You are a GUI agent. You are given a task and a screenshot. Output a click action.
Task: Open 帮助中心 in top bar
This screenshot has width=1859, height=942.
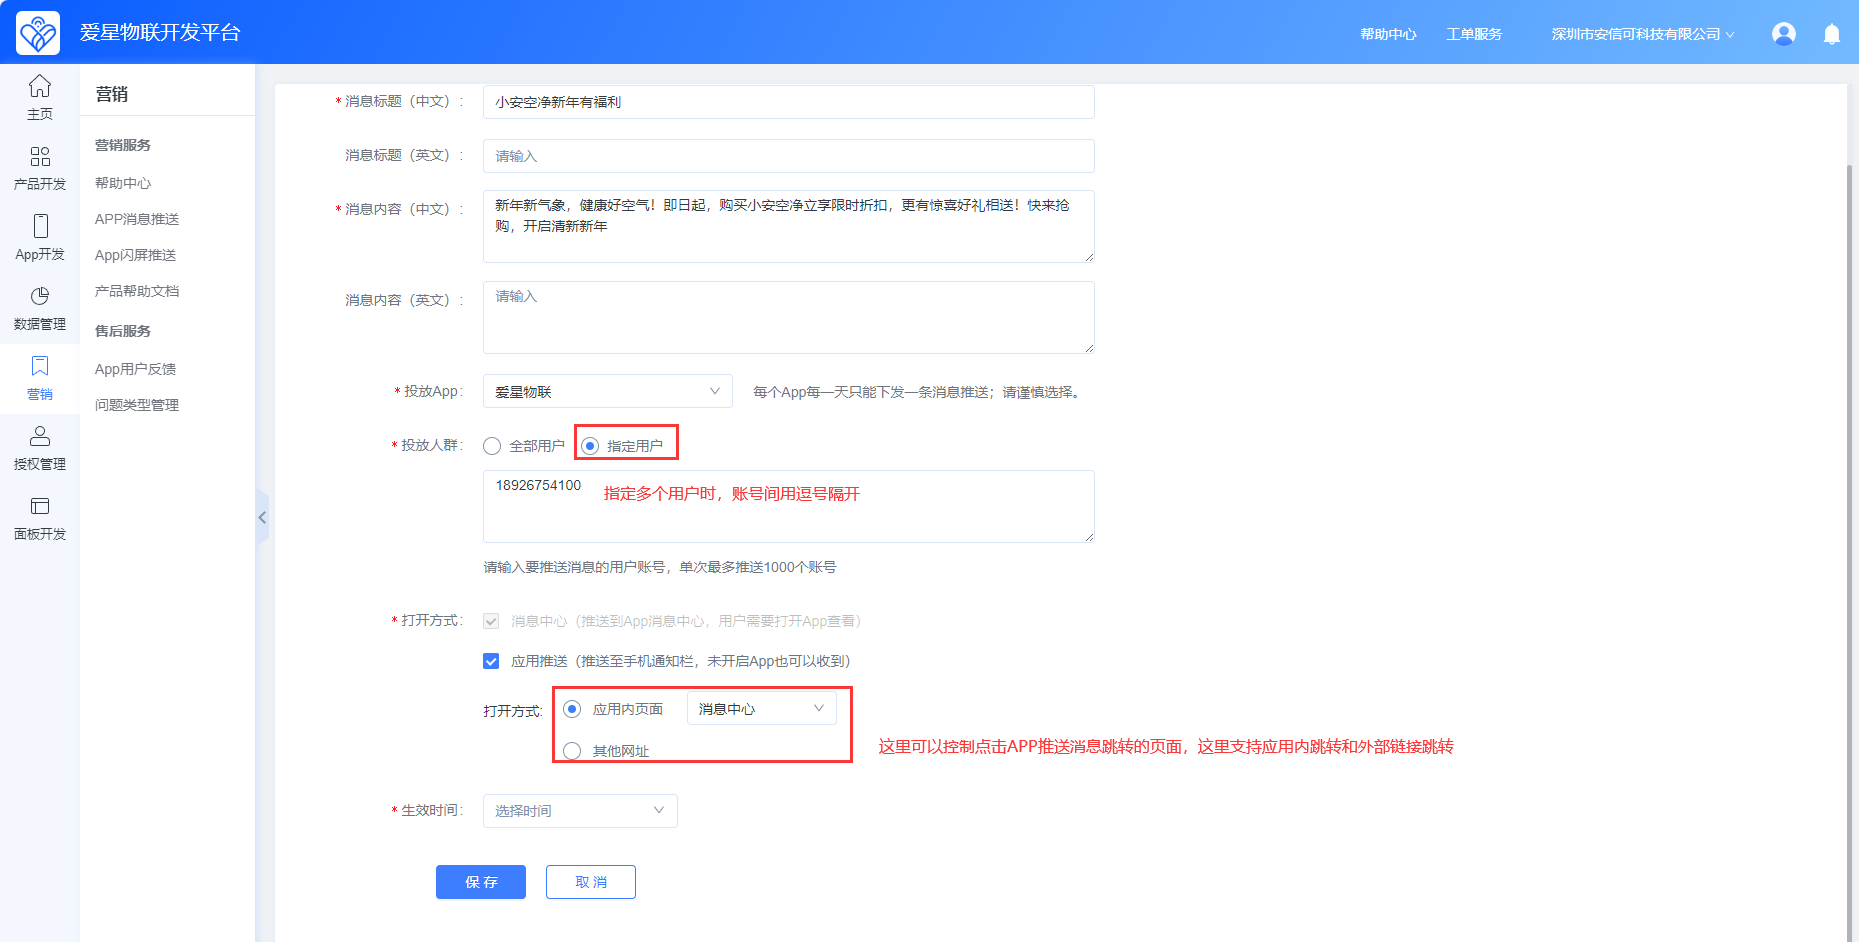click(1388, 34)
